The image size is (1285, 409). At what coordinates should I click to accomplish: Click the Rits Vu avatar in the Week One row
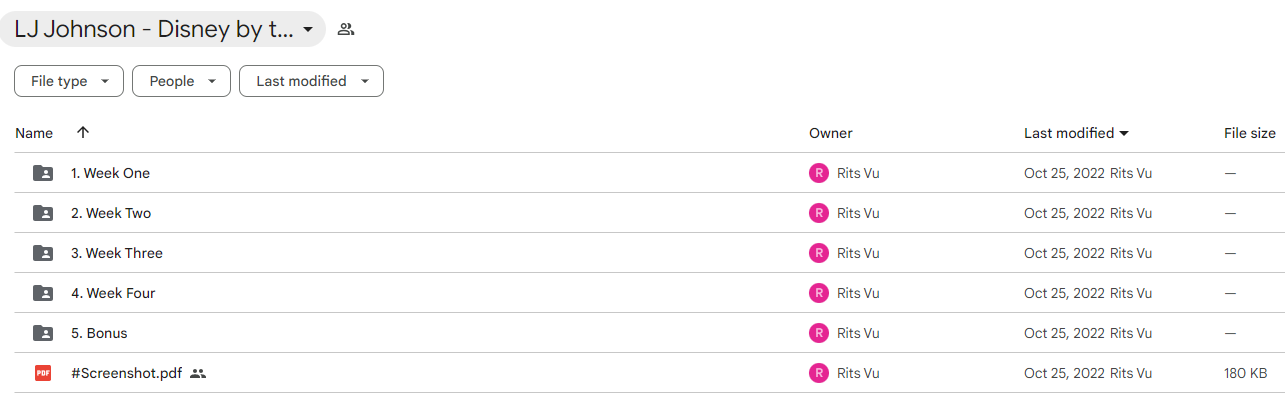[819, 173]
